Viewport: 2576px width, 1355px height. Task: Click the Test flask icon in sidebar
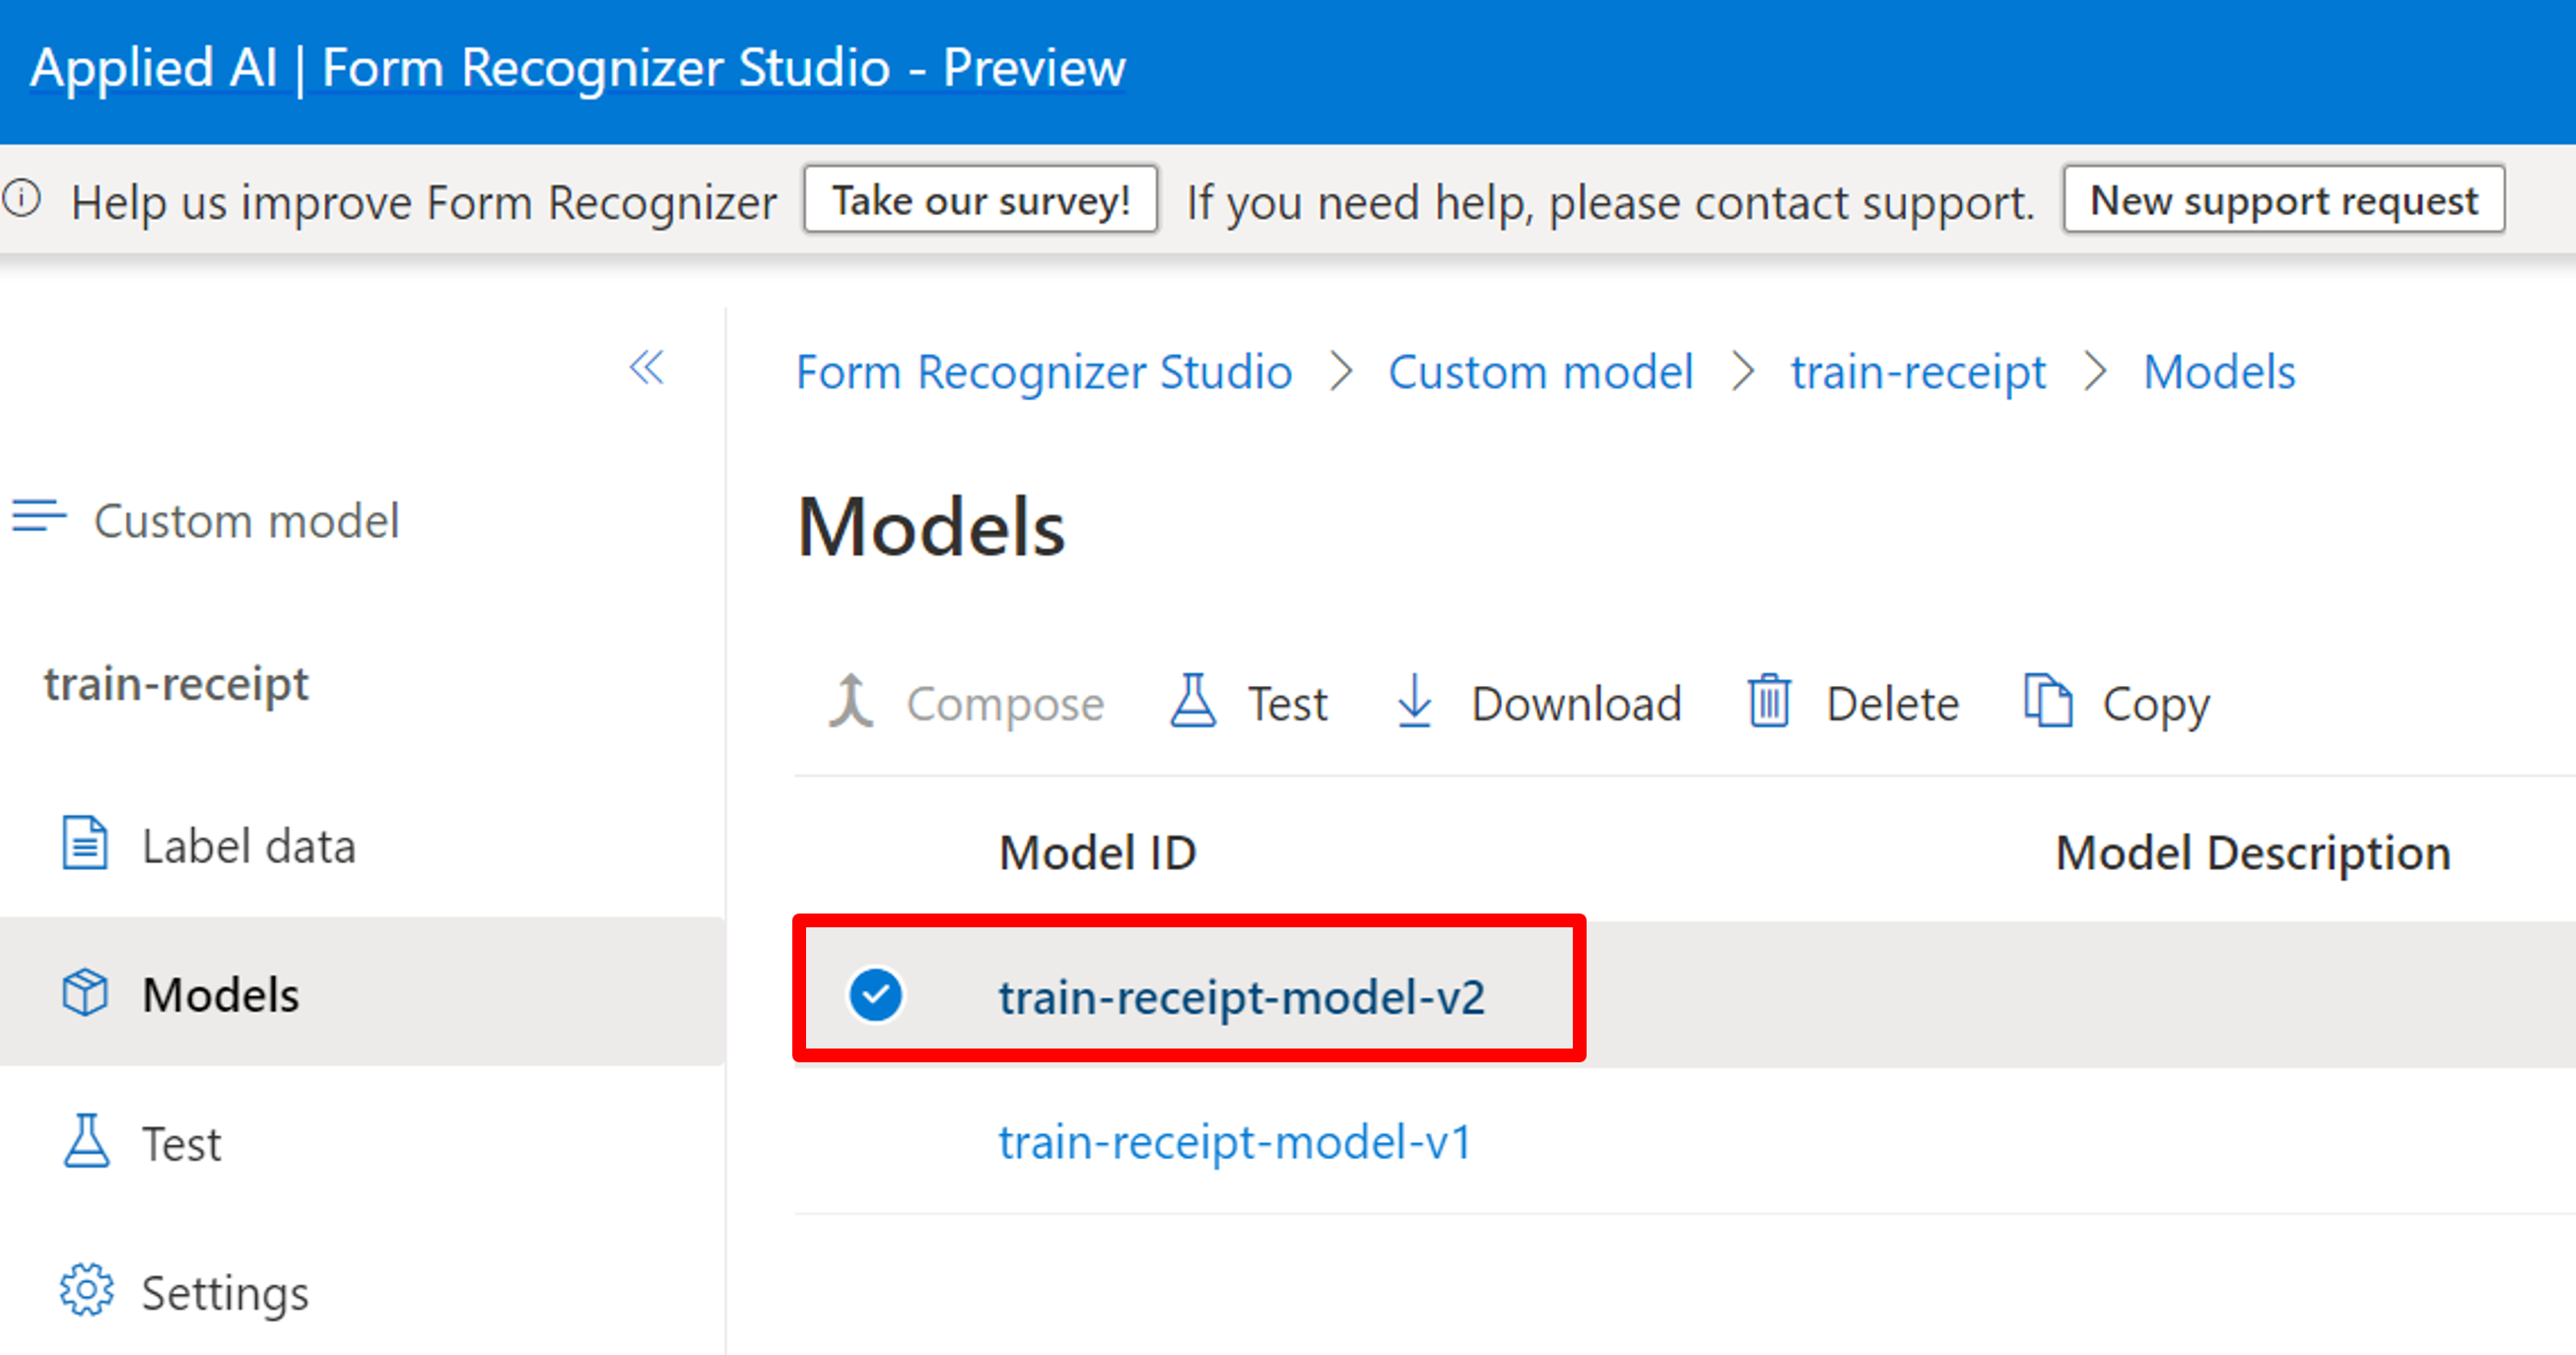click(85, 1143)
